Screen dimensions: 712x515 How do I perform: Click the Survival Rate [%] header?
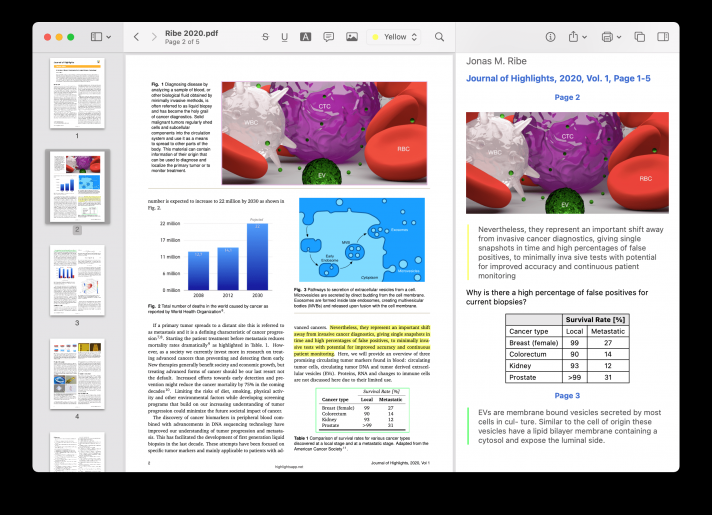pos(595,319)
